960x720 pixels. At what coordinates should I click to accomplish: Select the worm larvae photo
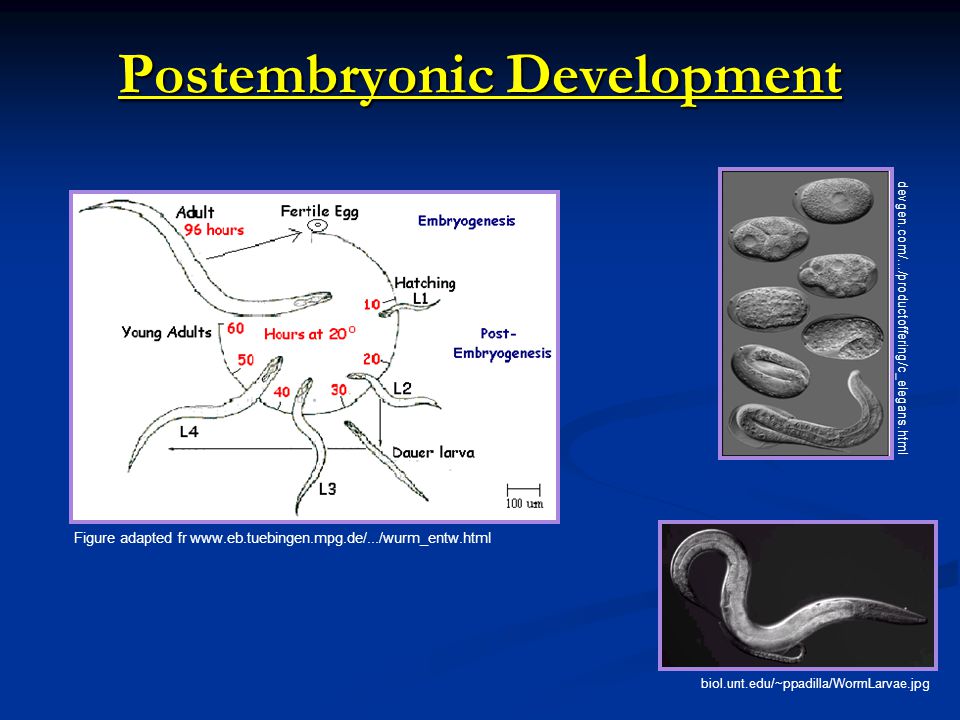point(798,595)
